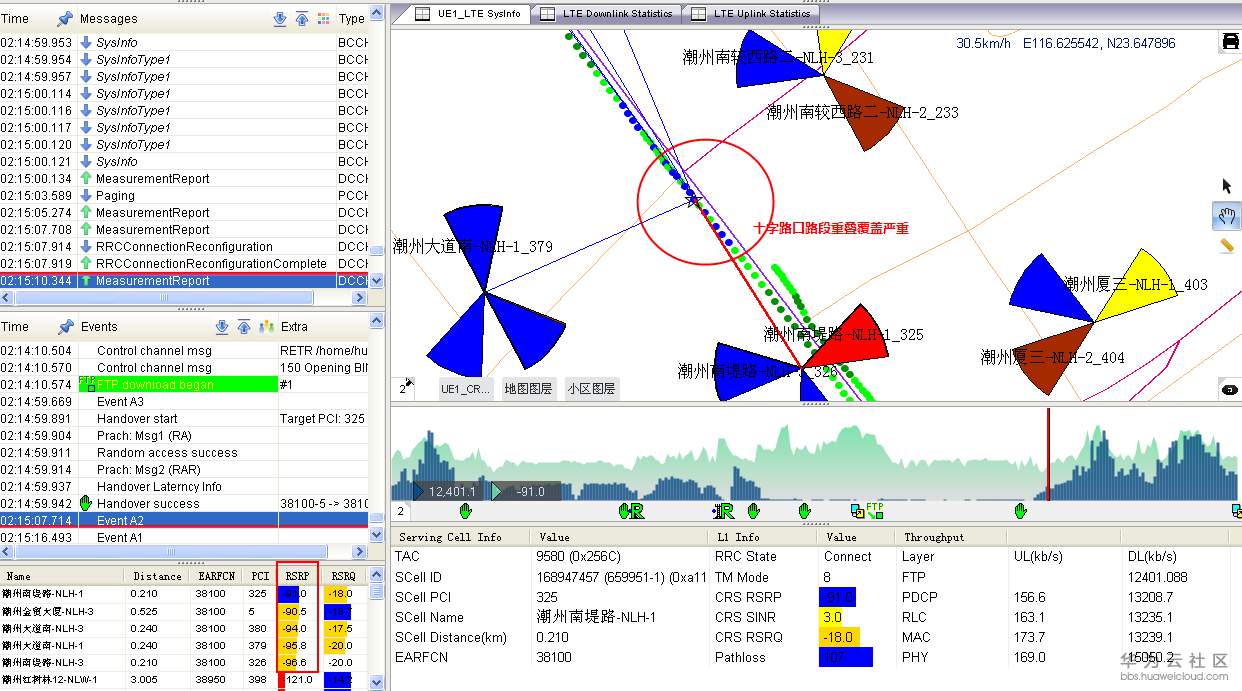The image size is (1242, 691).
Task: Open the colored grid filter icon in Messages header
Action: pos(323,18)
